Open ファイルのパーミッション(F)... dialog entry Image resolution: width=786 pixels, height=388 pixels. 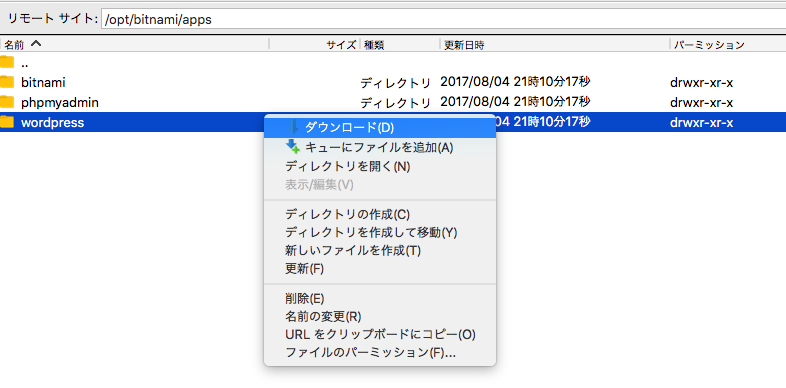(x=379, y=352)
